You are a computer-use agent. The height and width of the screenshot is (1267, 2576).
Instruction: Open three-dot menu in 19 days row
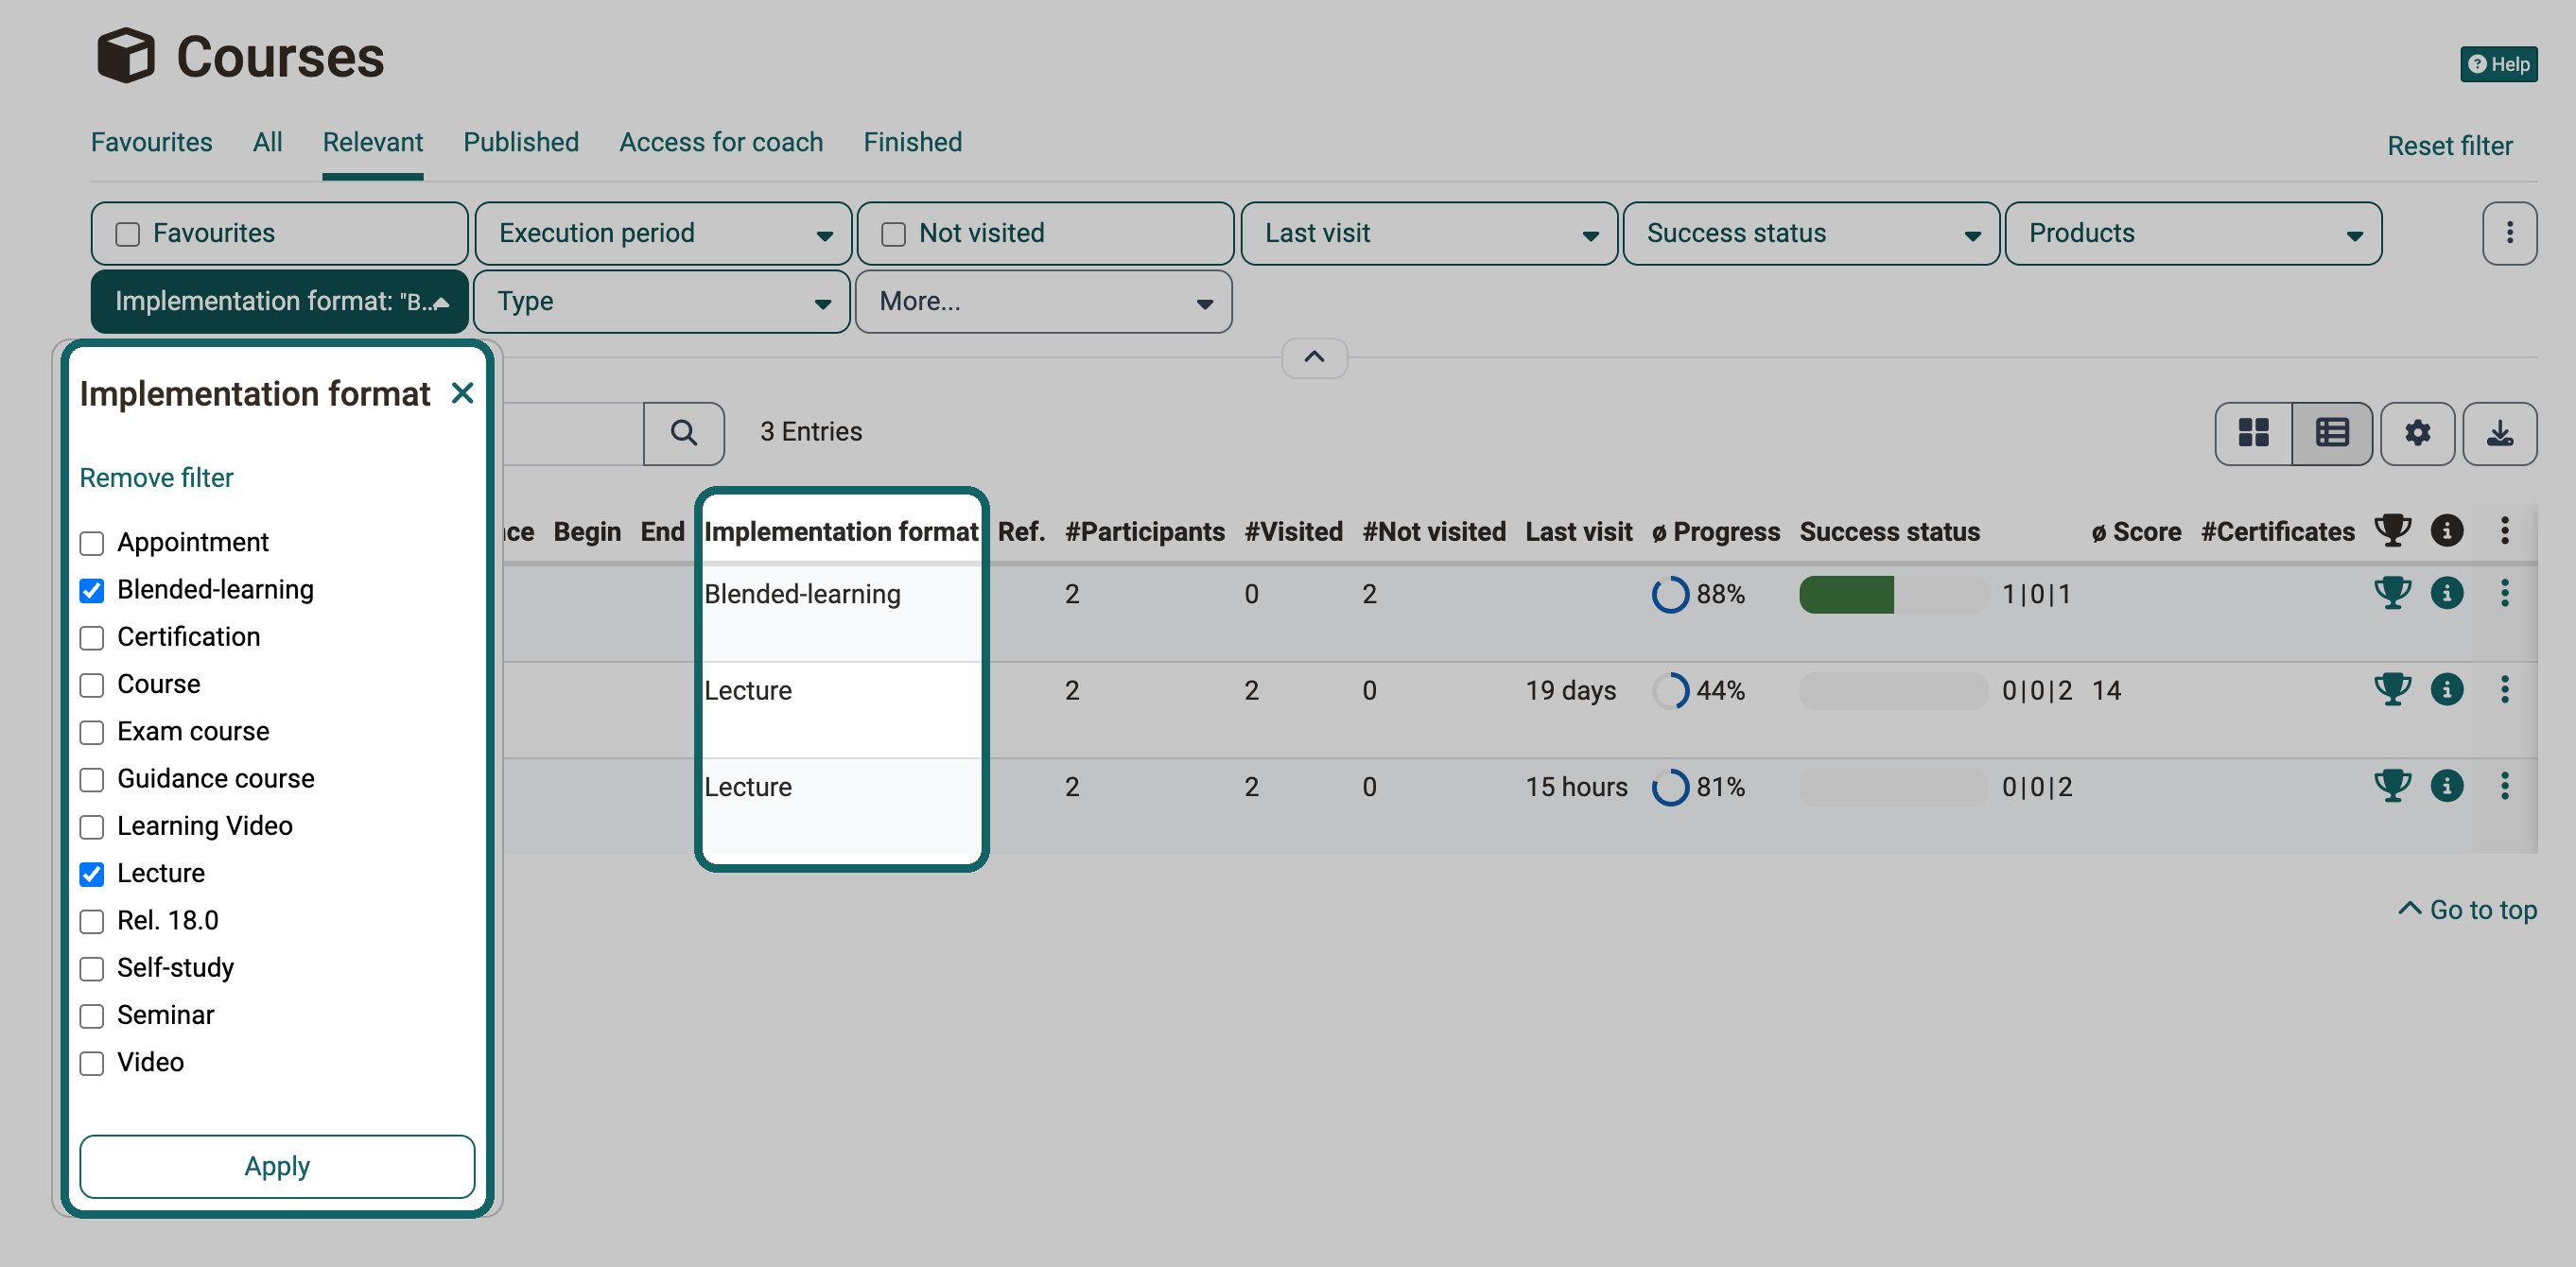tap(2504, 689)
